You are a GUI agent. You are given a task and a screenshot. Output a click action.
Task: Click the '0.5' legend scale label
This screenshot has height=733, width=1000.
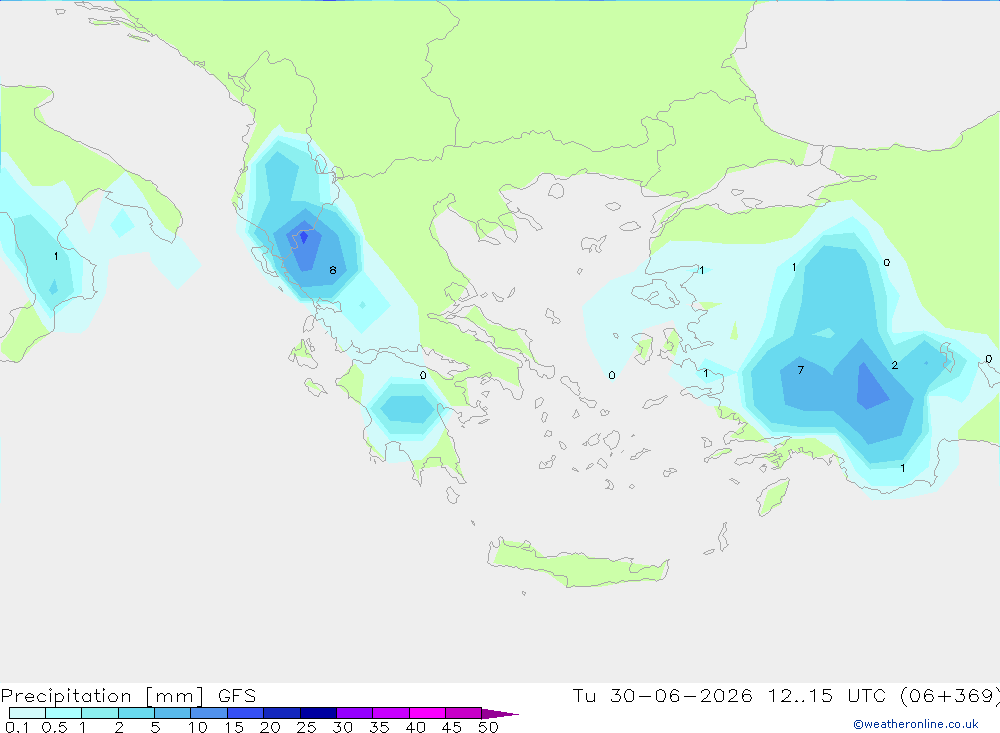pos(54,727)
